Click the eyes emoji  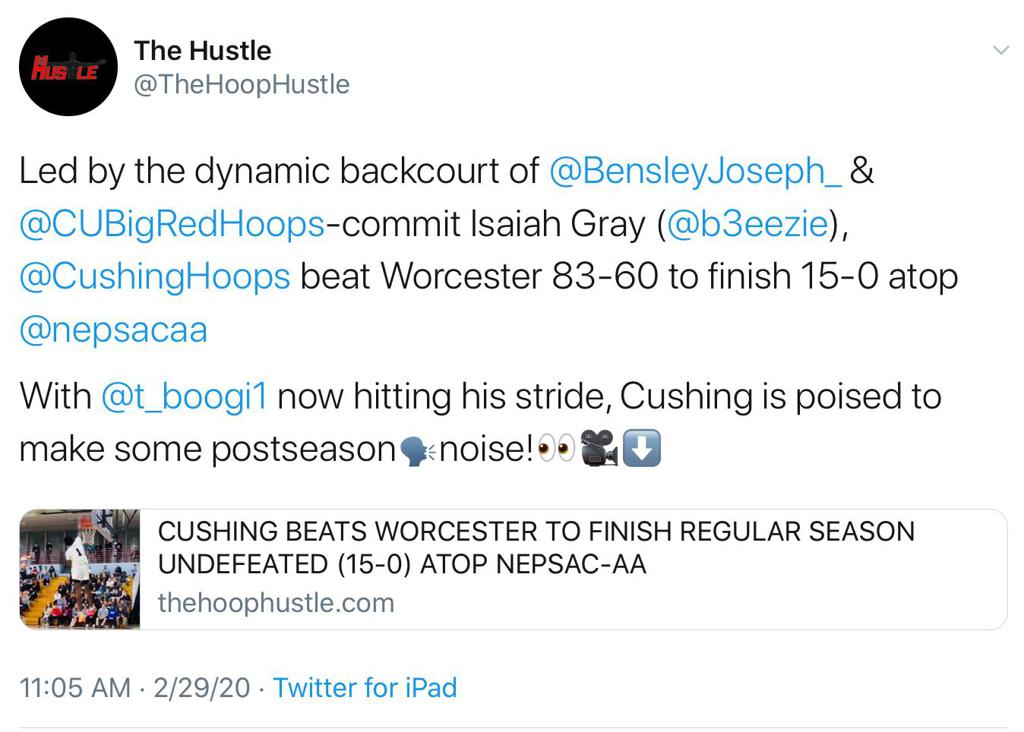tap(555, 451)
